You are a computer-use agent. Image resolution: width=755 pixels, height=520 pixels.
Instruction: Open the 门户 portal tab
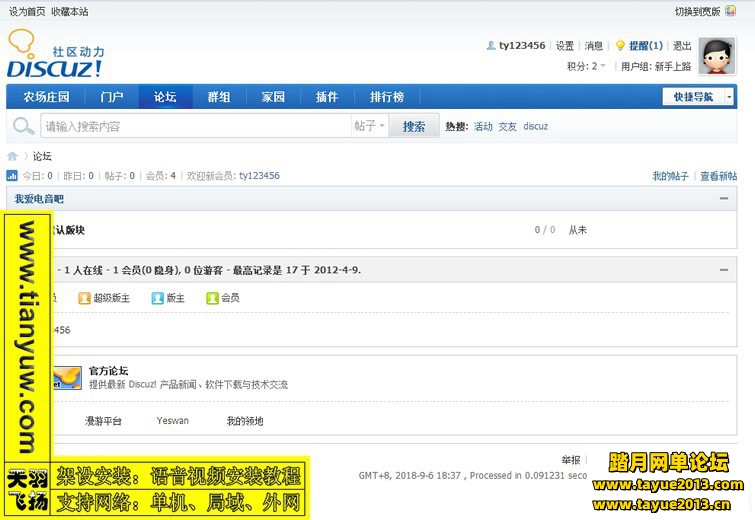coord(112,97)
